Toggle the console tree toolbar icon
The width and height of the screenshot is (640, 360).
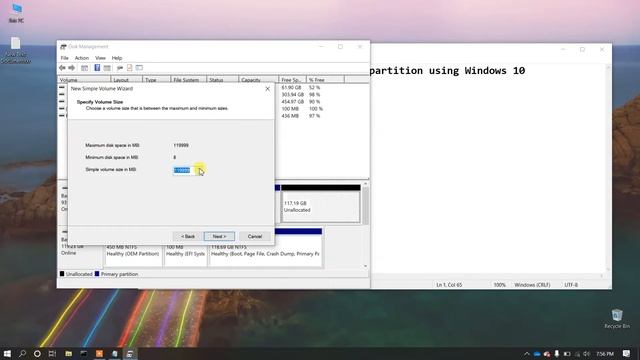point(84,68)
